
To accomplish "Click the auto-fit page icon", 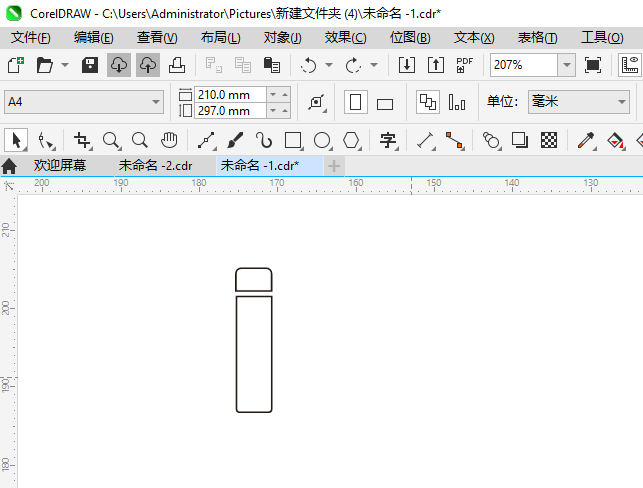I will point(317,102).
